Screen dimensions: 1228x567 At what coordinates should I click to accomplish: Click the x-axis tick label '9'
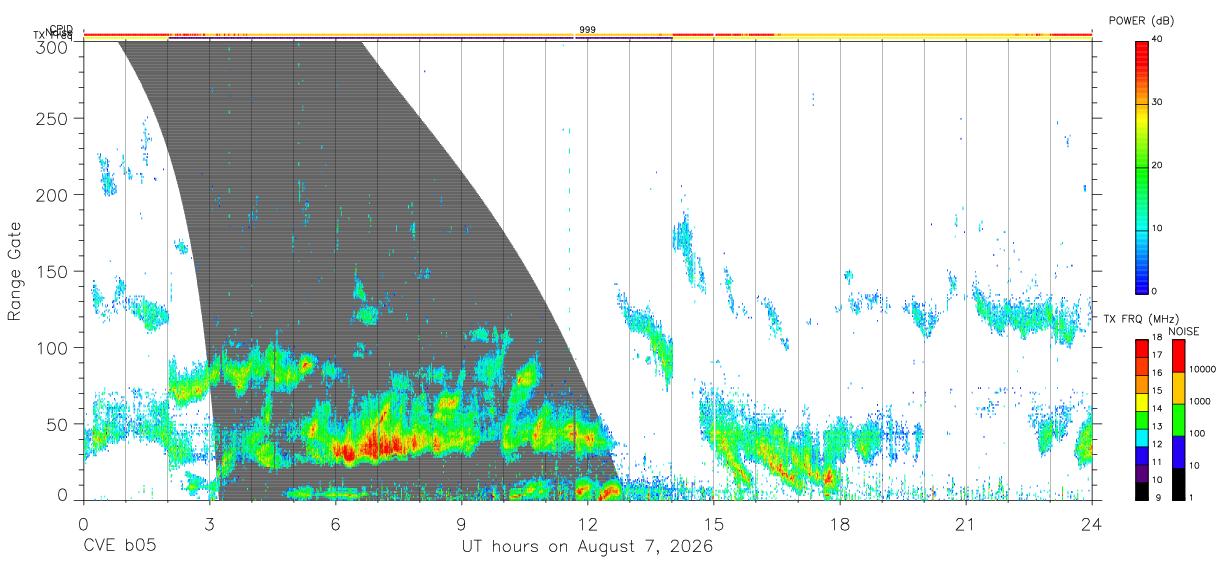coord(461,524)
